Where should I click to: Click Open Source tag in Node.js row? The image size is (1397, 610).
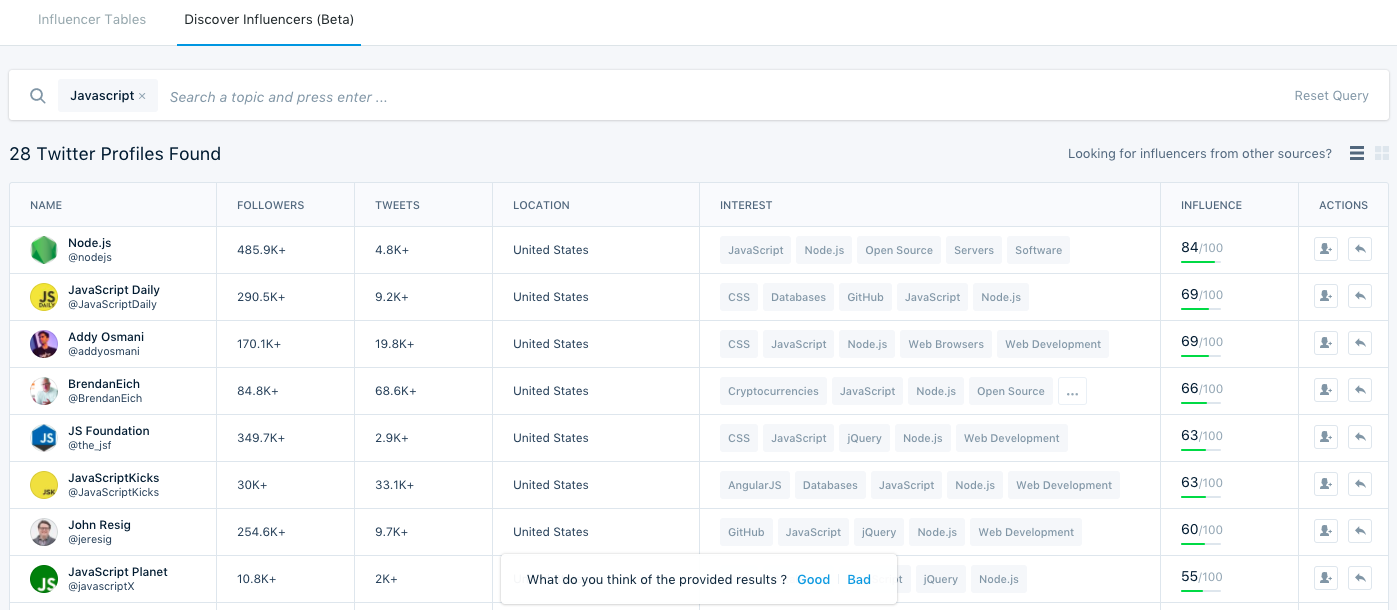(x=899, y=250)
